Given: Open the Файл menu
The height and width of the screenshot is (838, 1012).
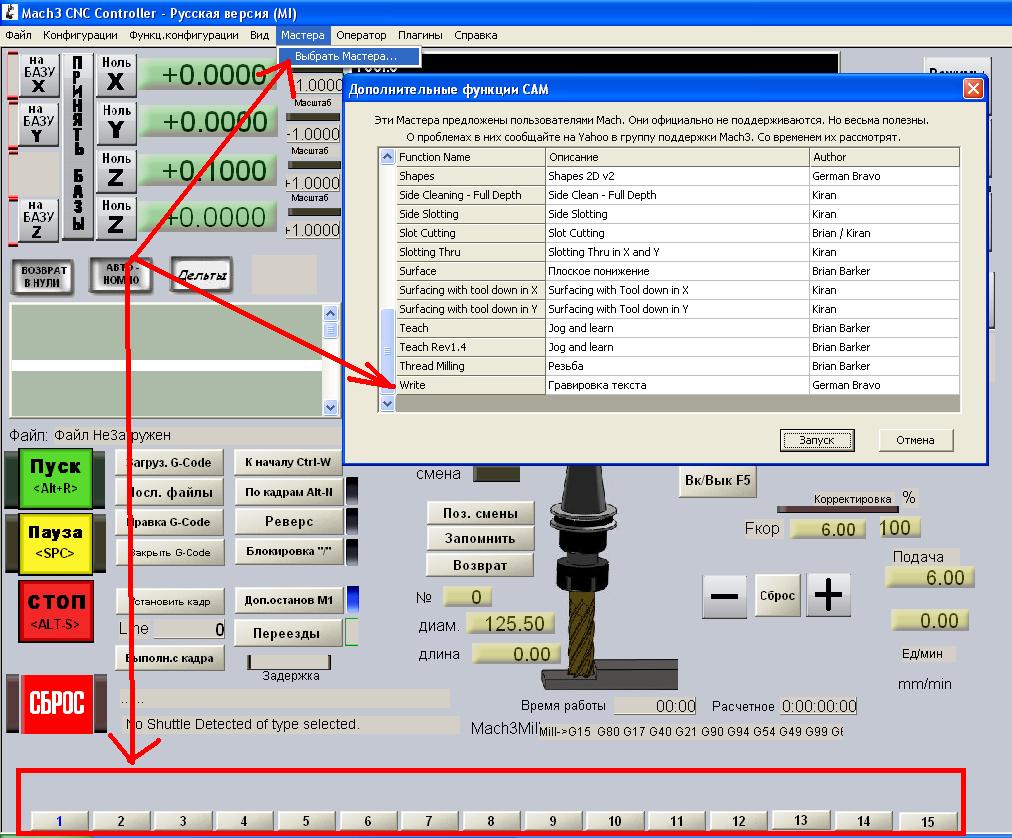Looking at the screenshot, I should coord(18,35).
